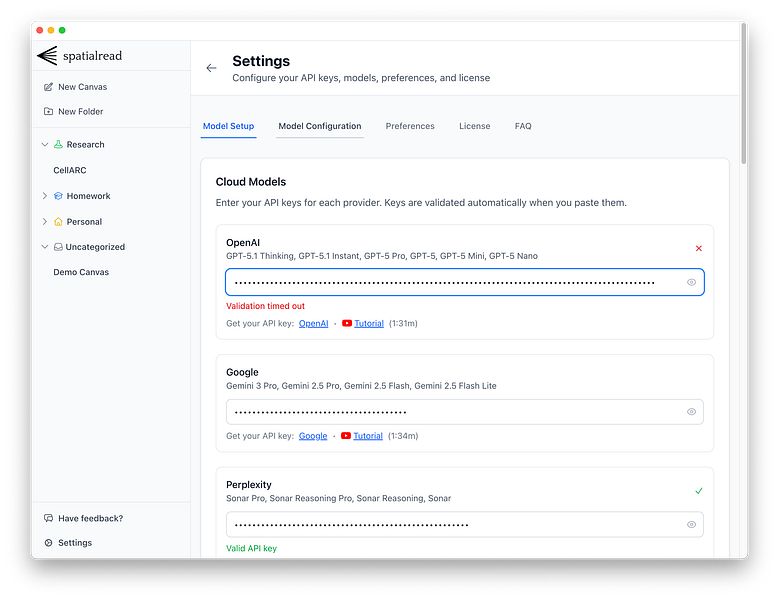This screenshot has width=779, height=600.
Task: Open the Preferences tab
Action: 410,126
